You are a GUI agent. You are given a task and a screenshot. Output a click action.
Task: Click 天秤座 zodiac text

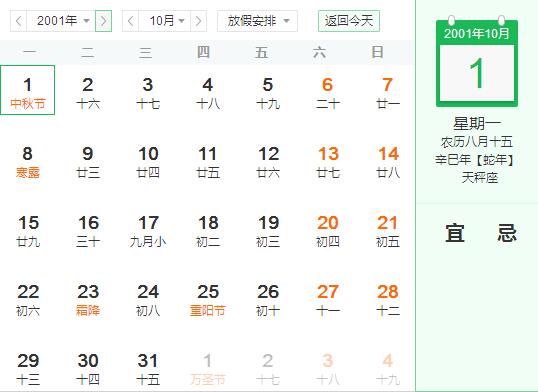(x=479, y=178)
